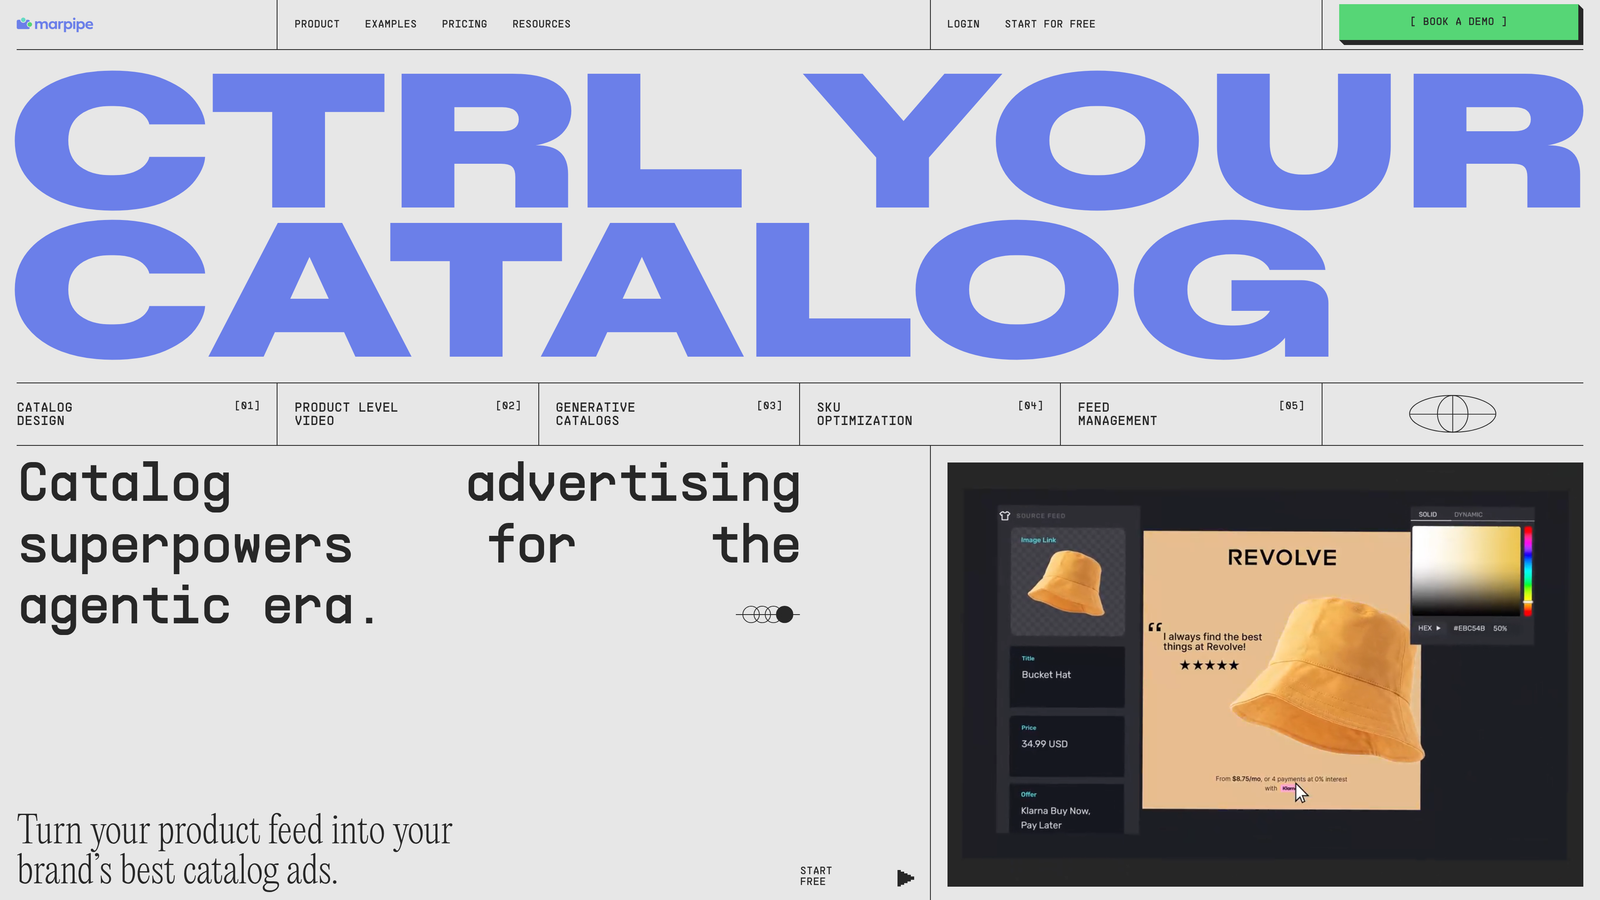1600x900 pixels.
Task: Click the large bucket hat product image
Action: [x=1328, y=680]
